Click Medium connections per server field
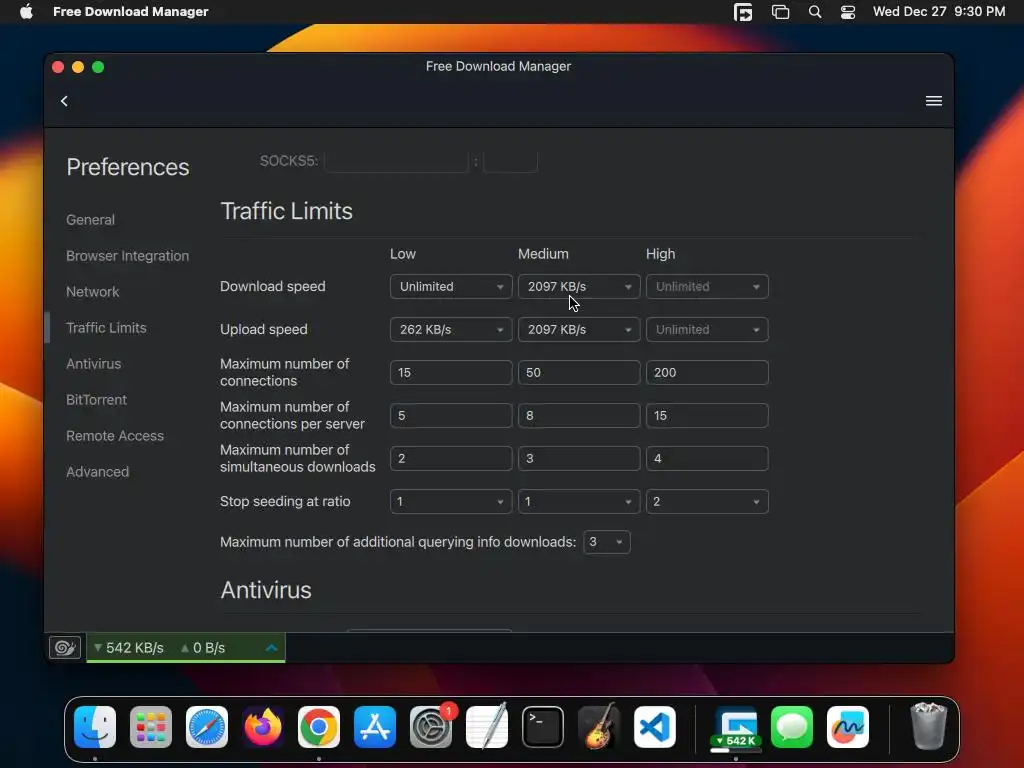1024x768 pixels. (579, 415)
